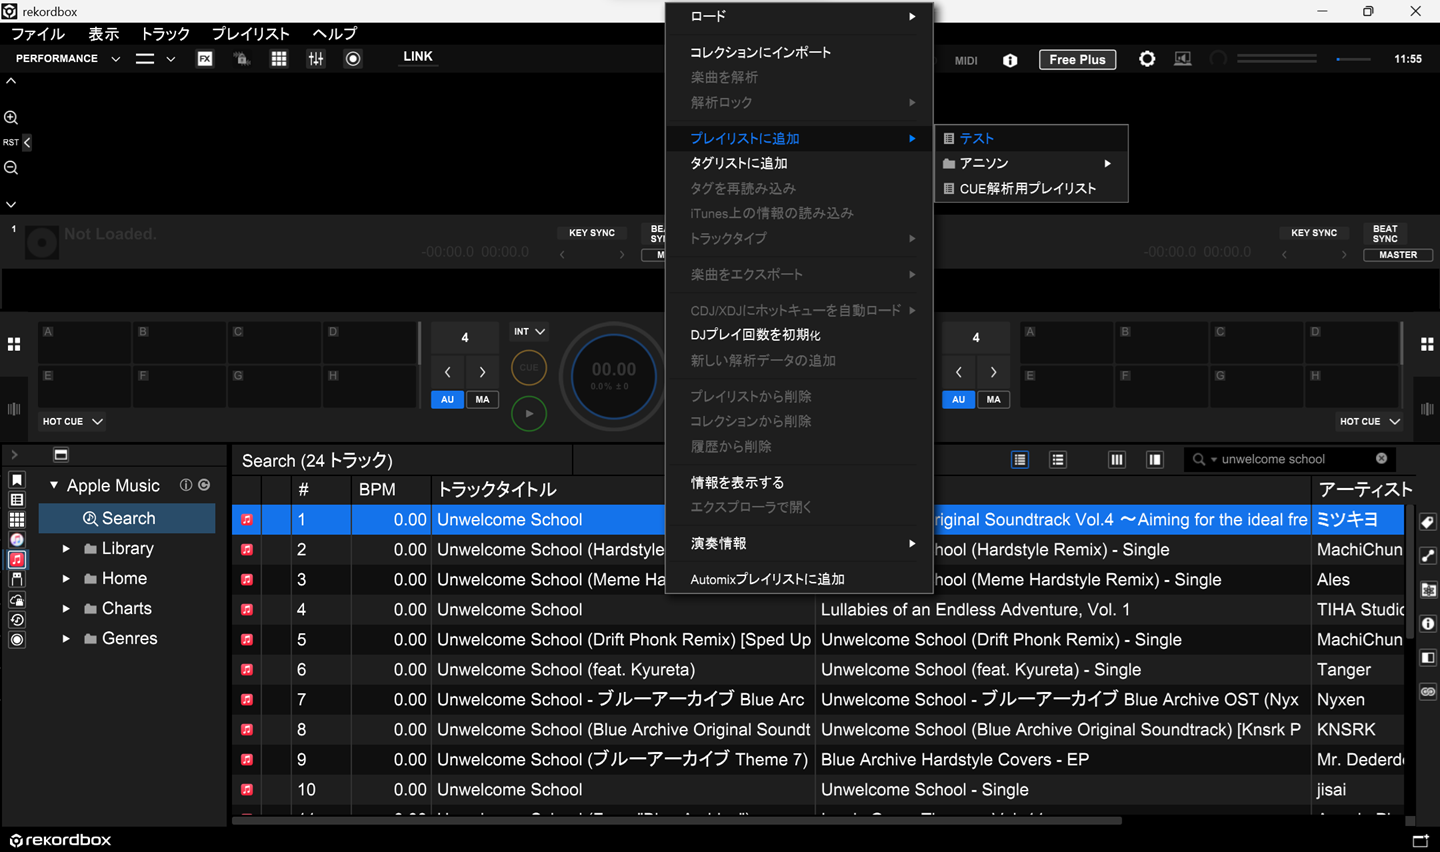Click the horizontal scrollbar below the track list
Screen dimensions: 1440x852
(676, 821)
